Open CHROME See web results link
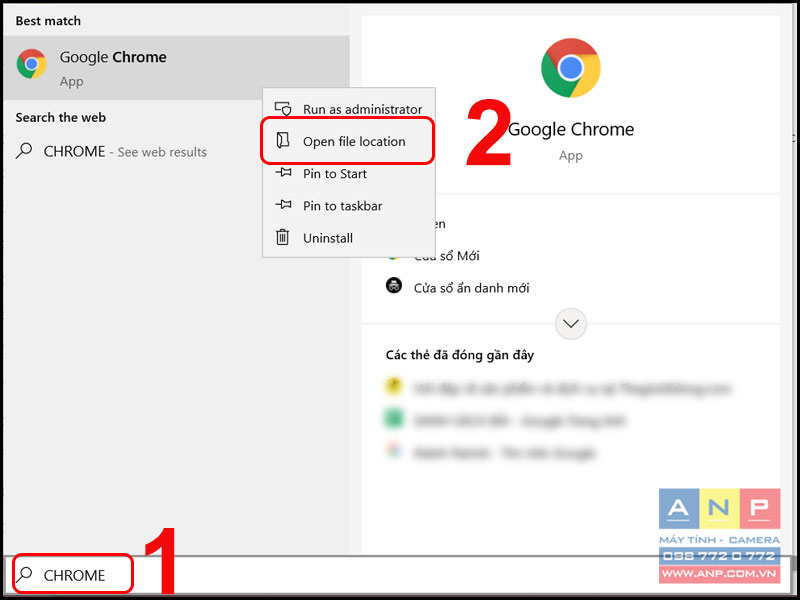 pos(125,152)
